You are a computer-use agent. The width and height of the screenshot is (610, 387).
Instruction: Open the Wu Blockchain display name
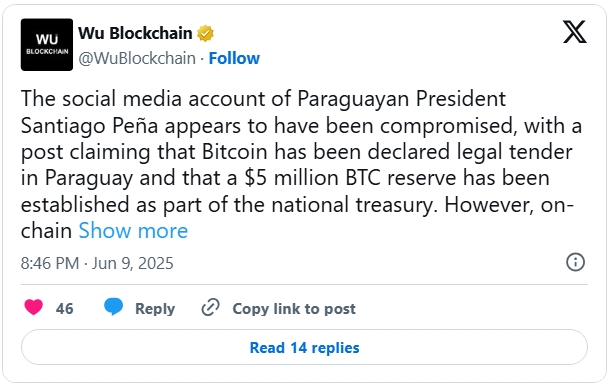click(135, 33)
